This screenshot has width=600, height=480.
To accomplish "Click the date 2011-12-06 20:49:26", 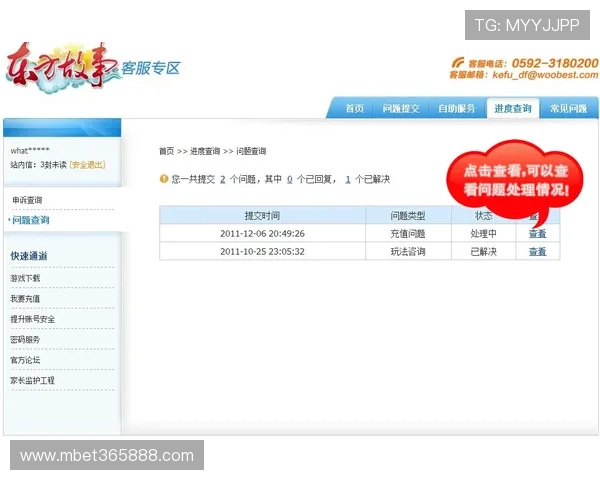I will pyautogui.click(x=262, y=233).
